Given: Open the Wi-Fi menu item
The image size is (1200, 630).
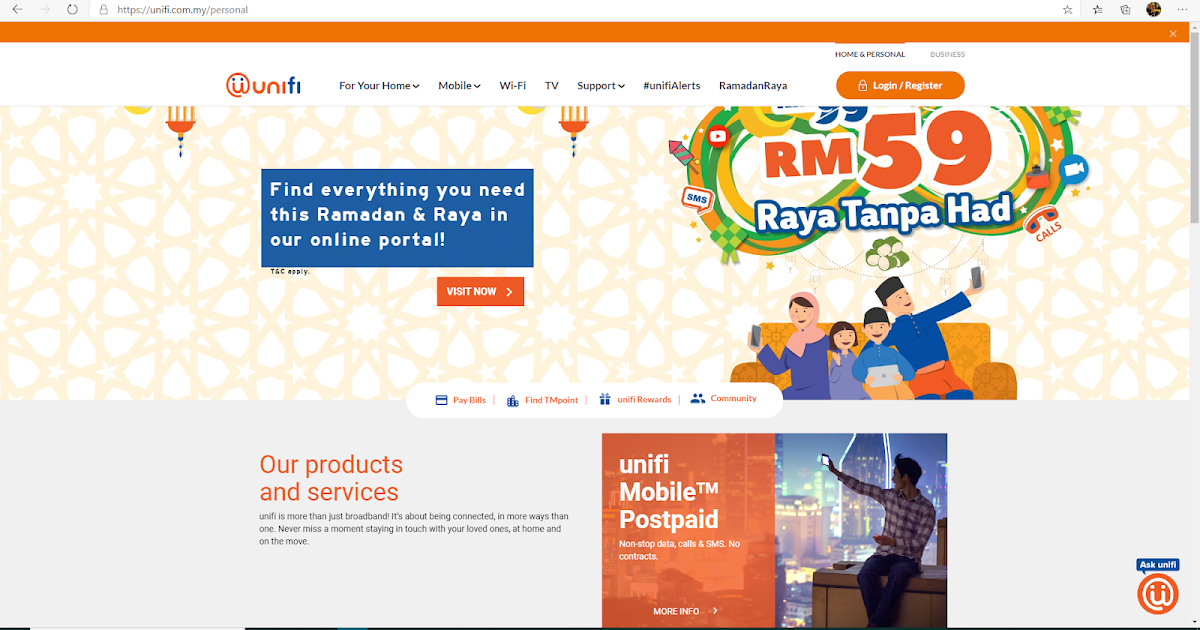Looking at the screenshot, I should tap(513, 86).
